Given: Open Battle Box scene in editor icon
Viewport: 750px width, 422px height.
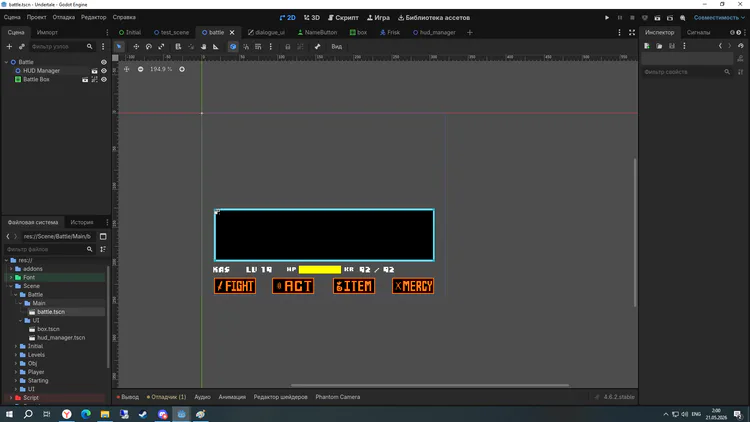Looking at the screenshot, I should tap(85, 79).
